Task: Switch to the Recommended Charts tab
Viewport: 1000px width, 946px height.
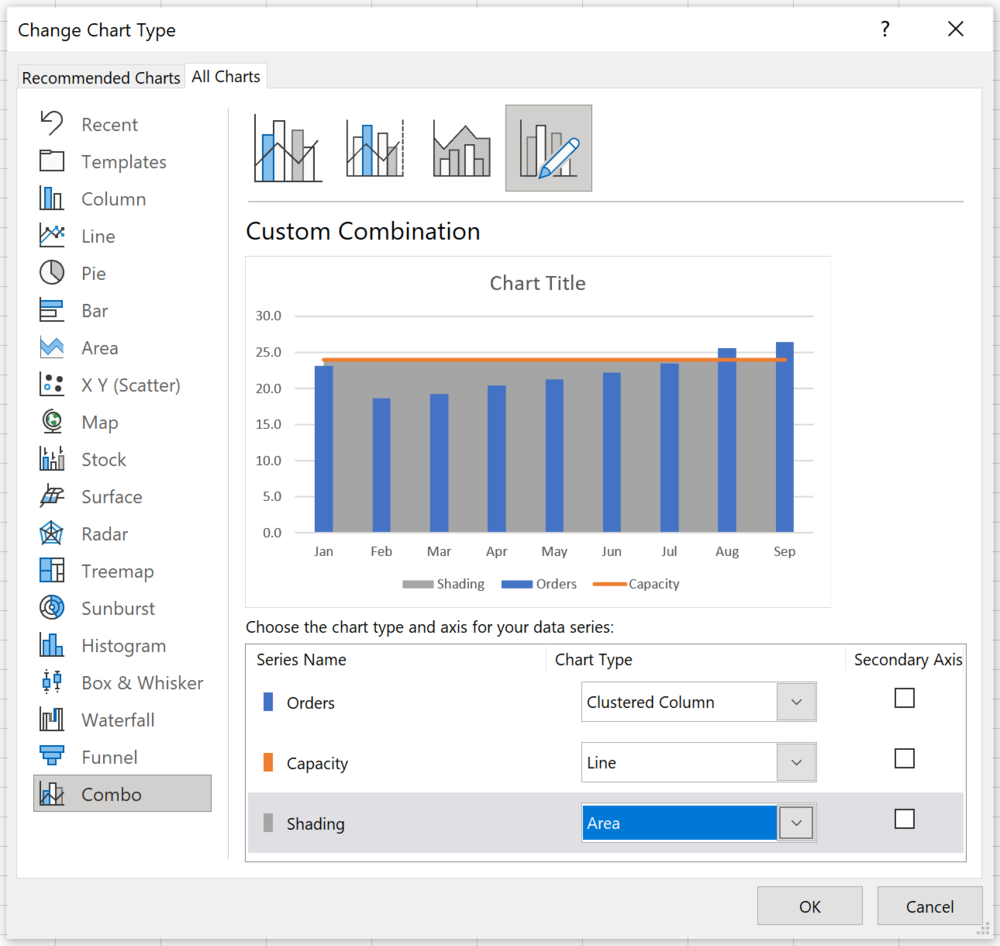Action: pos(100,77)
